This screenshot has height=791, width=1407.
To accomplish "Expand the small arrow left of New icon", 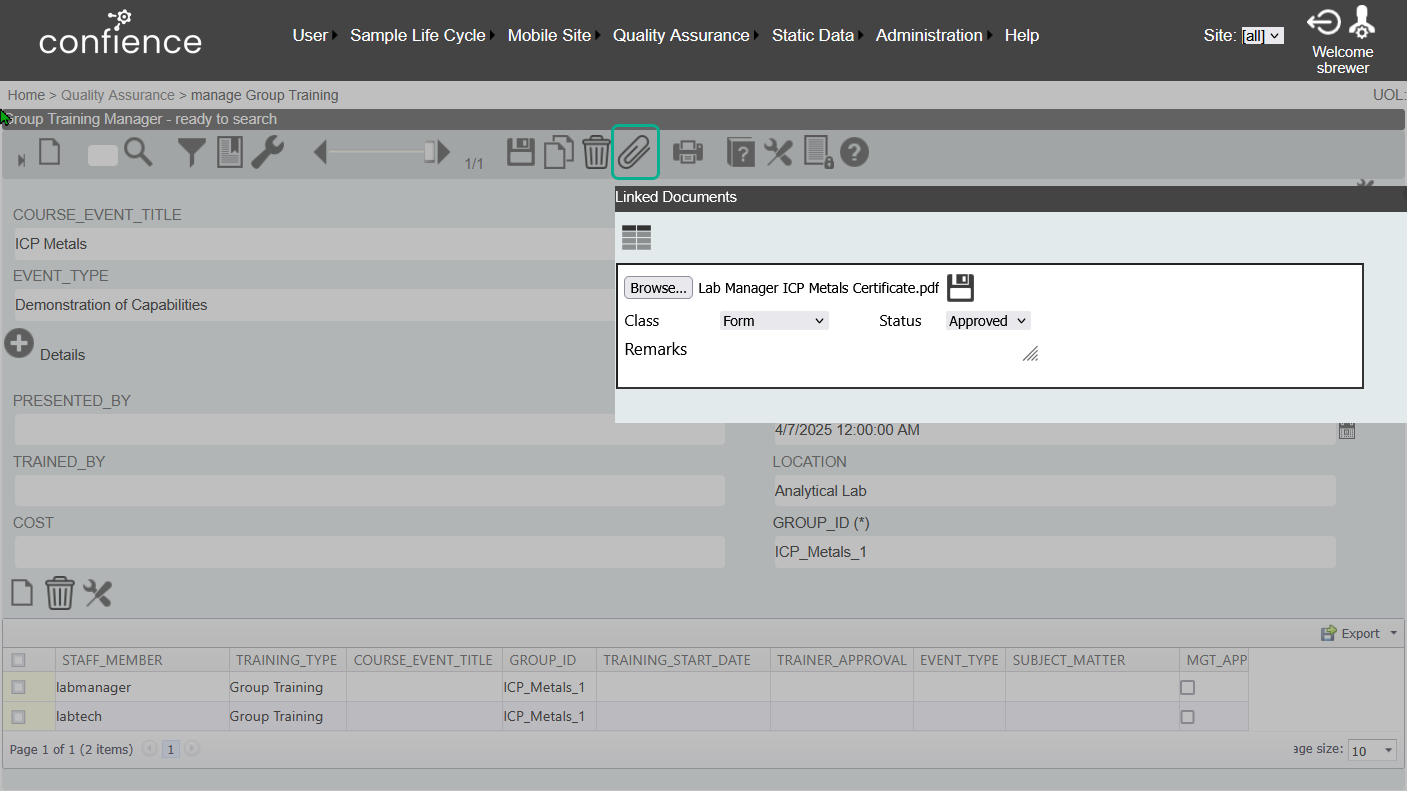I will coord(22,160).
